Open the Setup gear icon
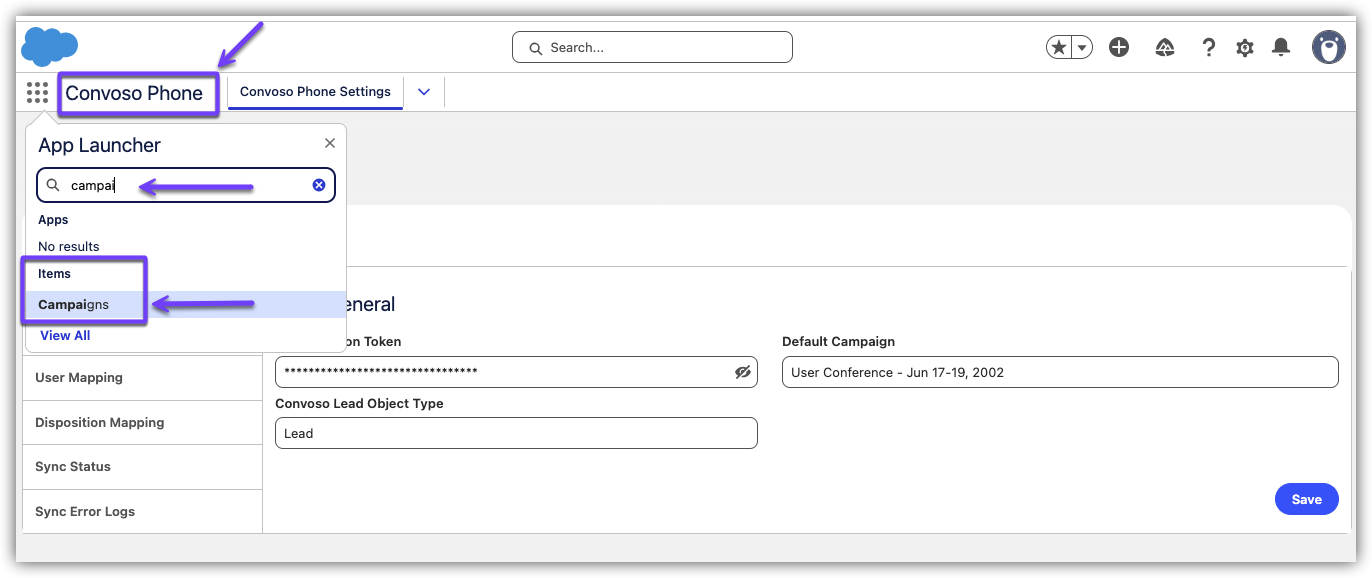 (x=1245, y=47)
